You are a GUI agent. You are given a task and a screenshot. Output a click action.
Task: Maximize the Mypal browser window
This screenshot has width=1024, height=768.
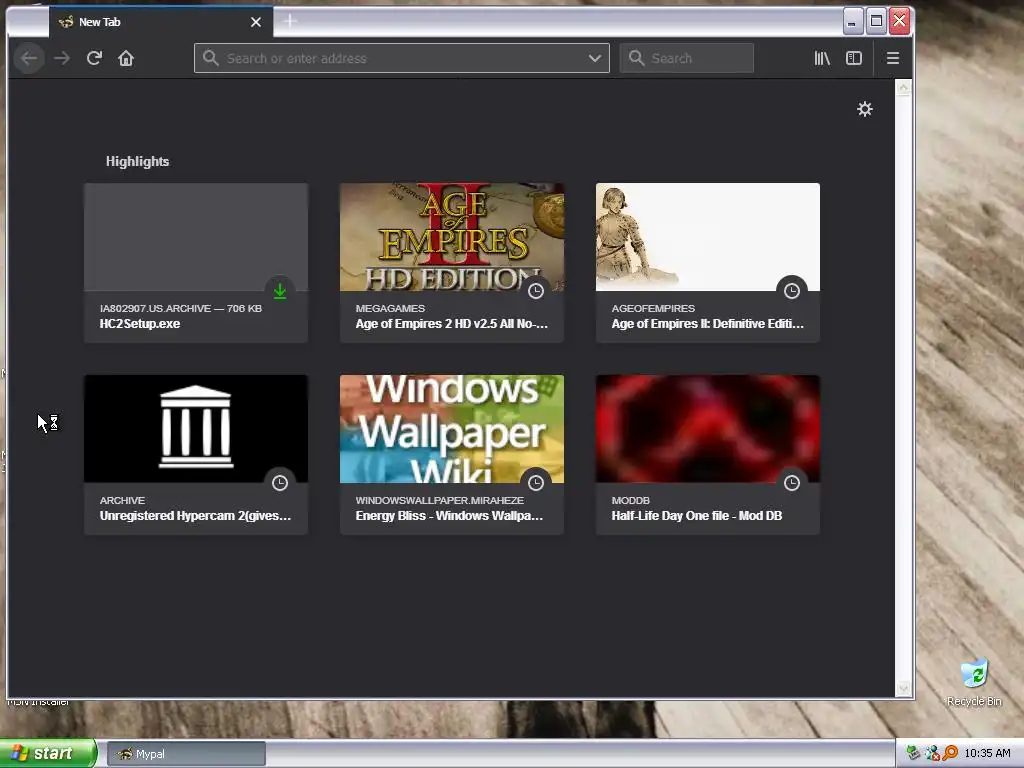click(x=876, y=22)
